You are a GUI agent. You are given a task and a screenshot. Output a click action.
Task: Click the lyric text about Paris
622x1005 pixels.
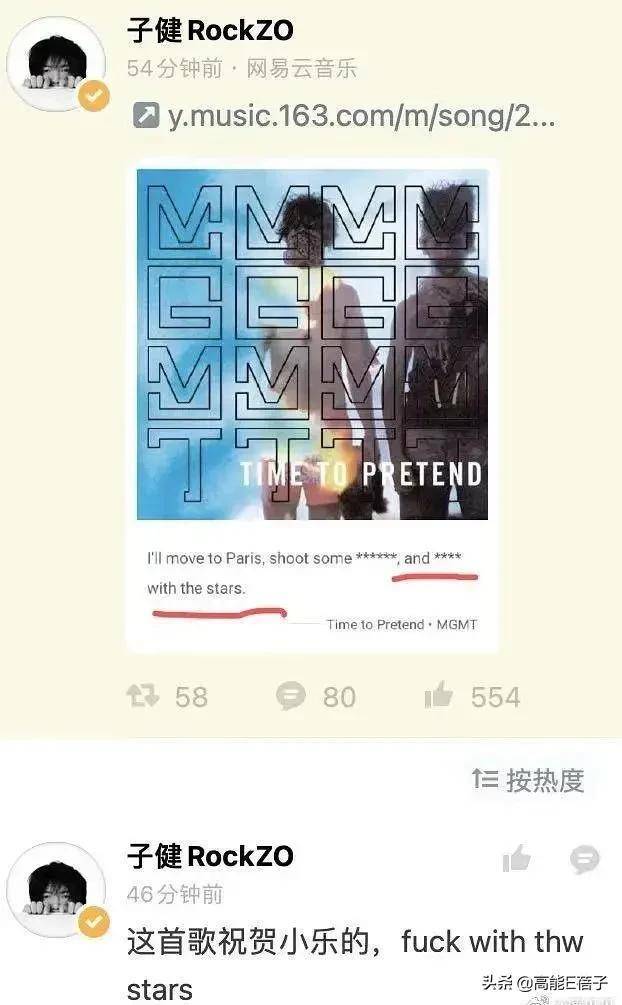(305, 572)
